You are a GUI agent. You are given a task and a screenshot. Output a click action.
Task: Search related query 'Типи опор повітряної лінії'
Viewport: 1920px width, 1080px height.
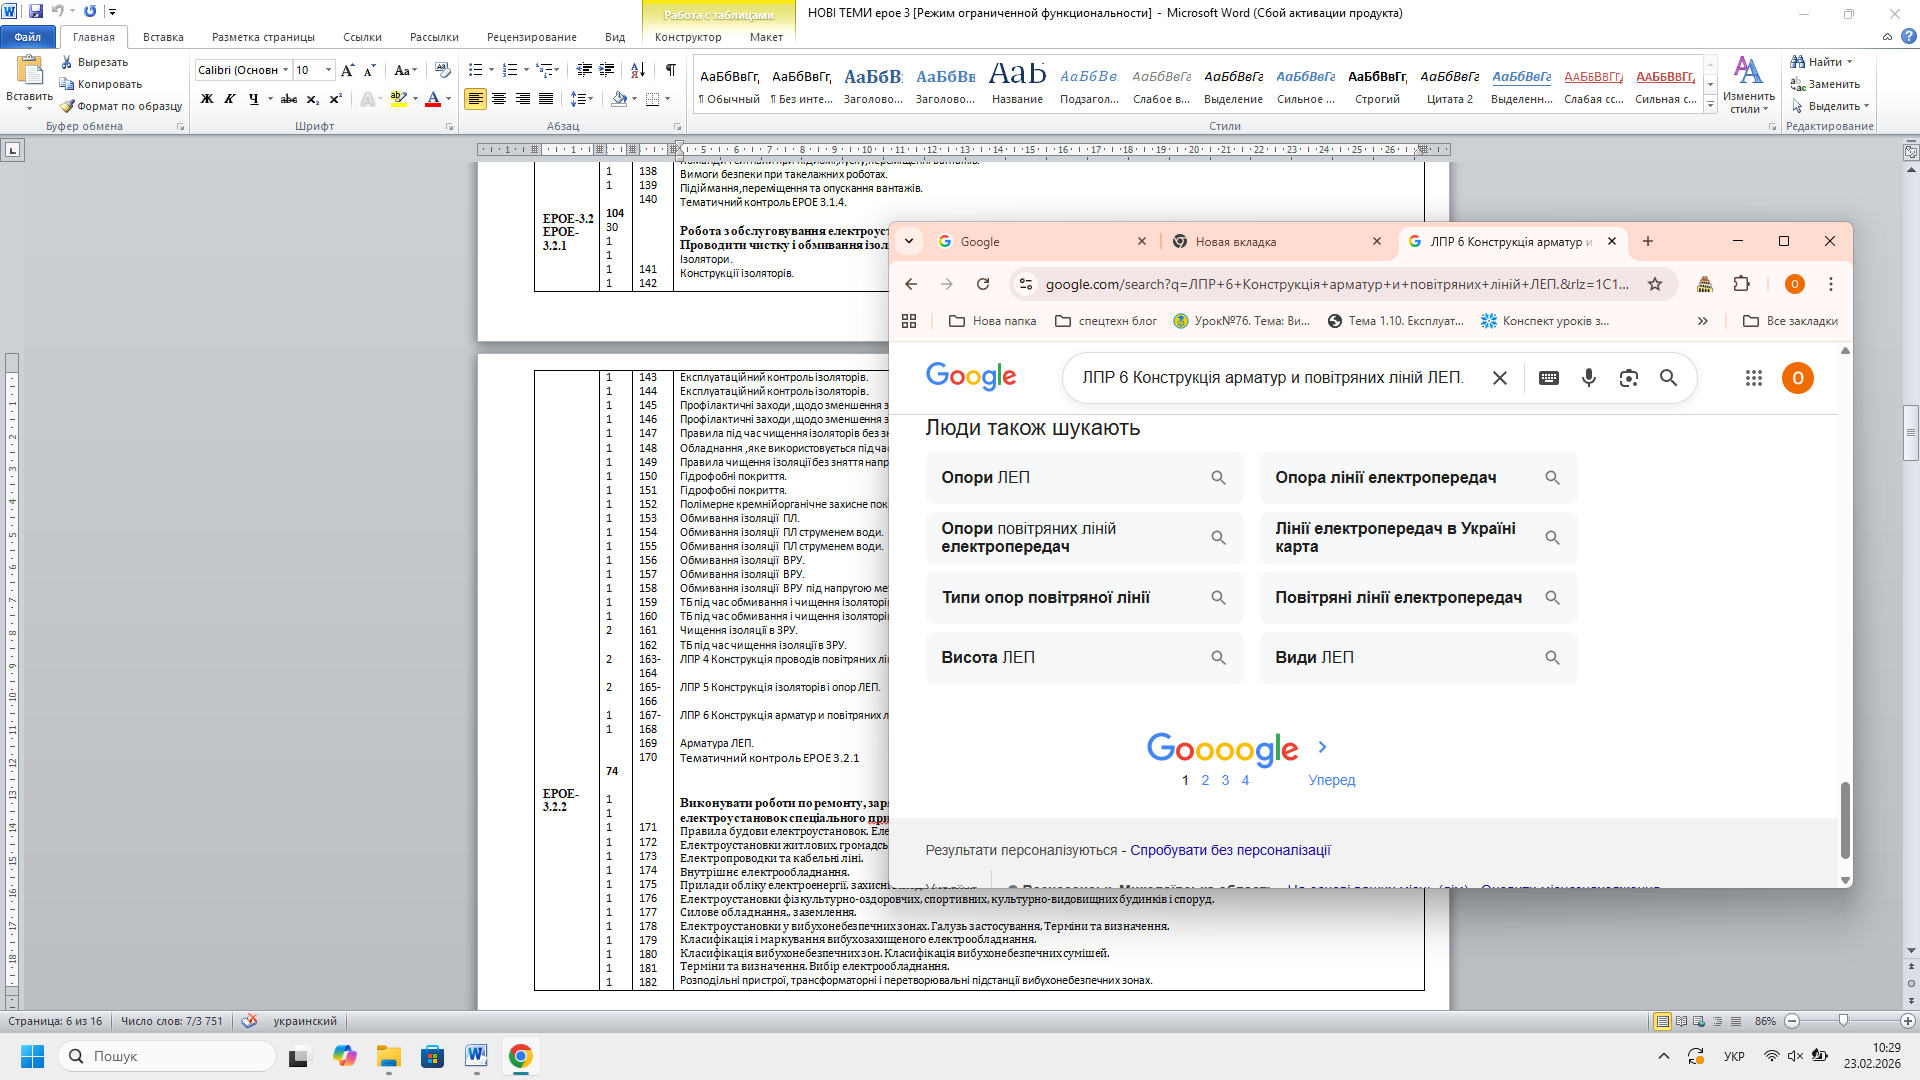[x=1084, y=598]
